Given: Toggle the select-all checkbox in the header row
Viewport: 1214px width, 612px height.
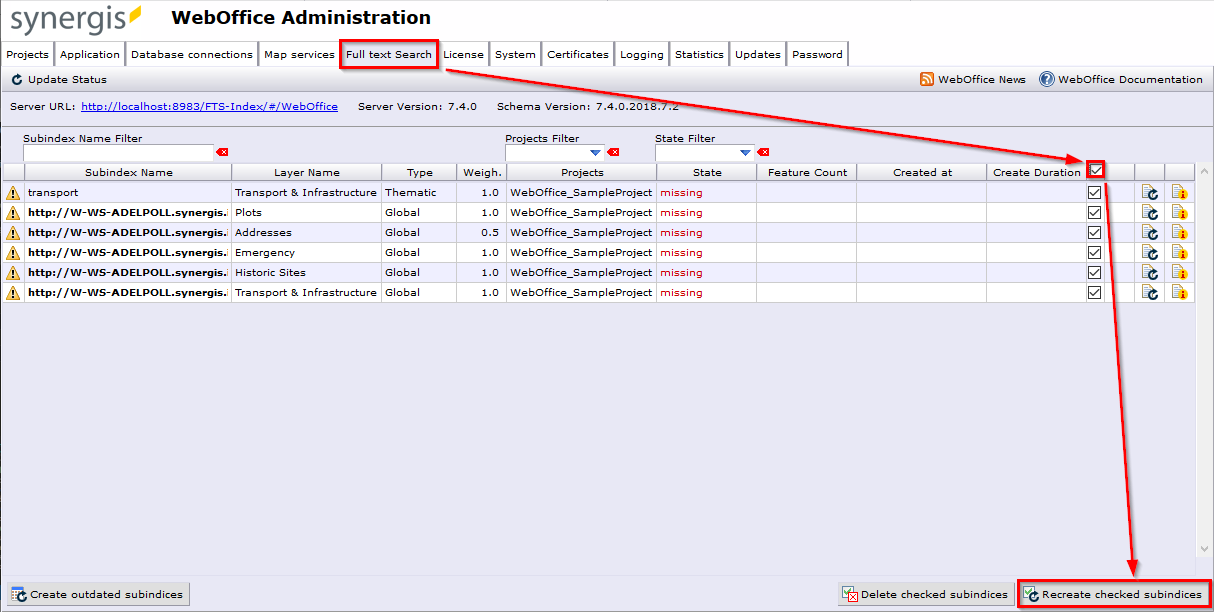Looking at the screenshot, I should [x=1095, y=170].
